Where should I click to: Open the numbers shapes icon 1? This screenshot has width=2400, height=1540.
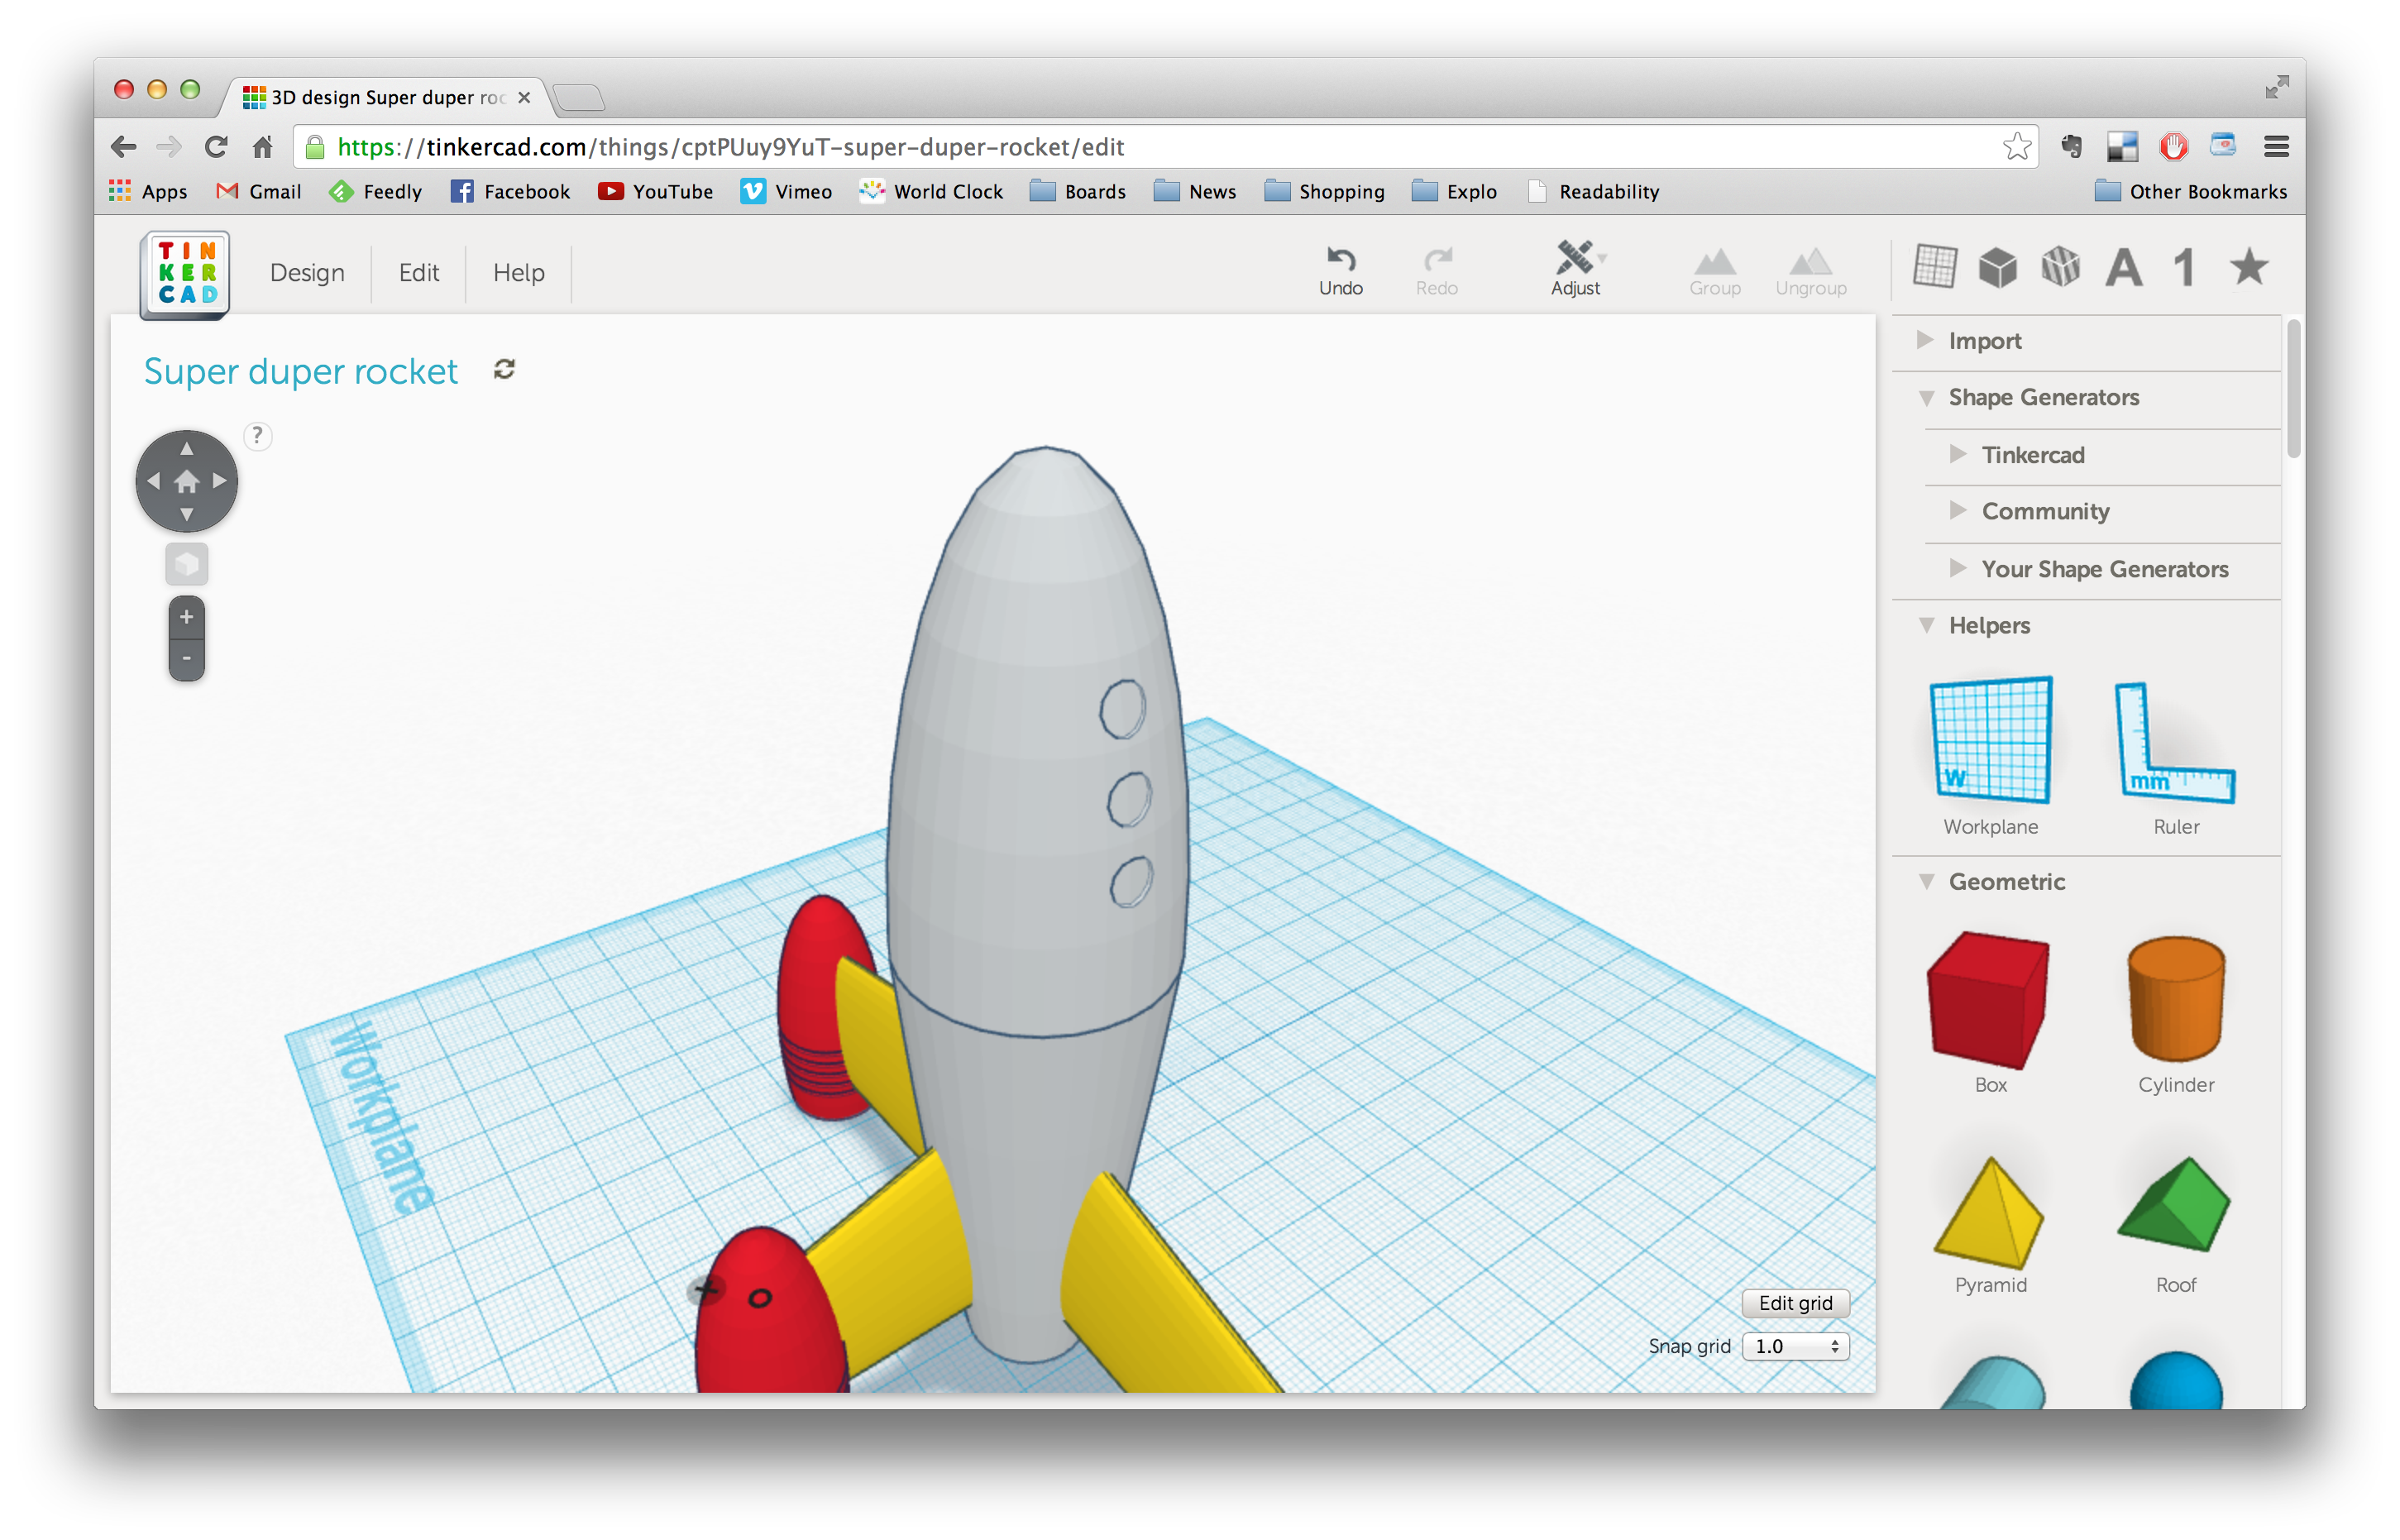click(2184, 267)
